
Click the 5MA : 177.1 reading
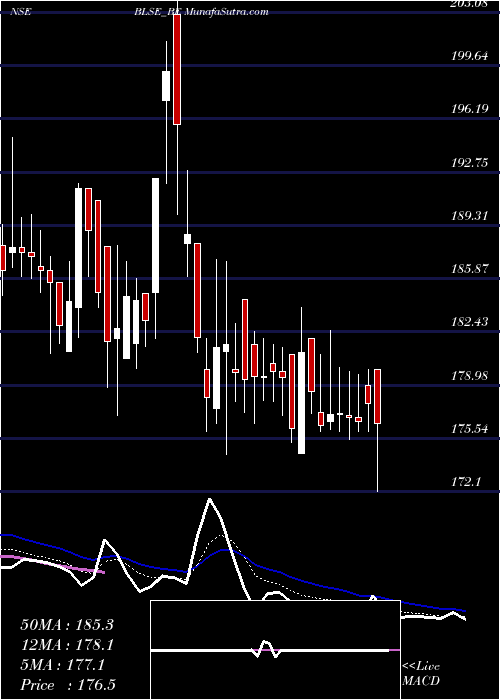click(62, 665)
